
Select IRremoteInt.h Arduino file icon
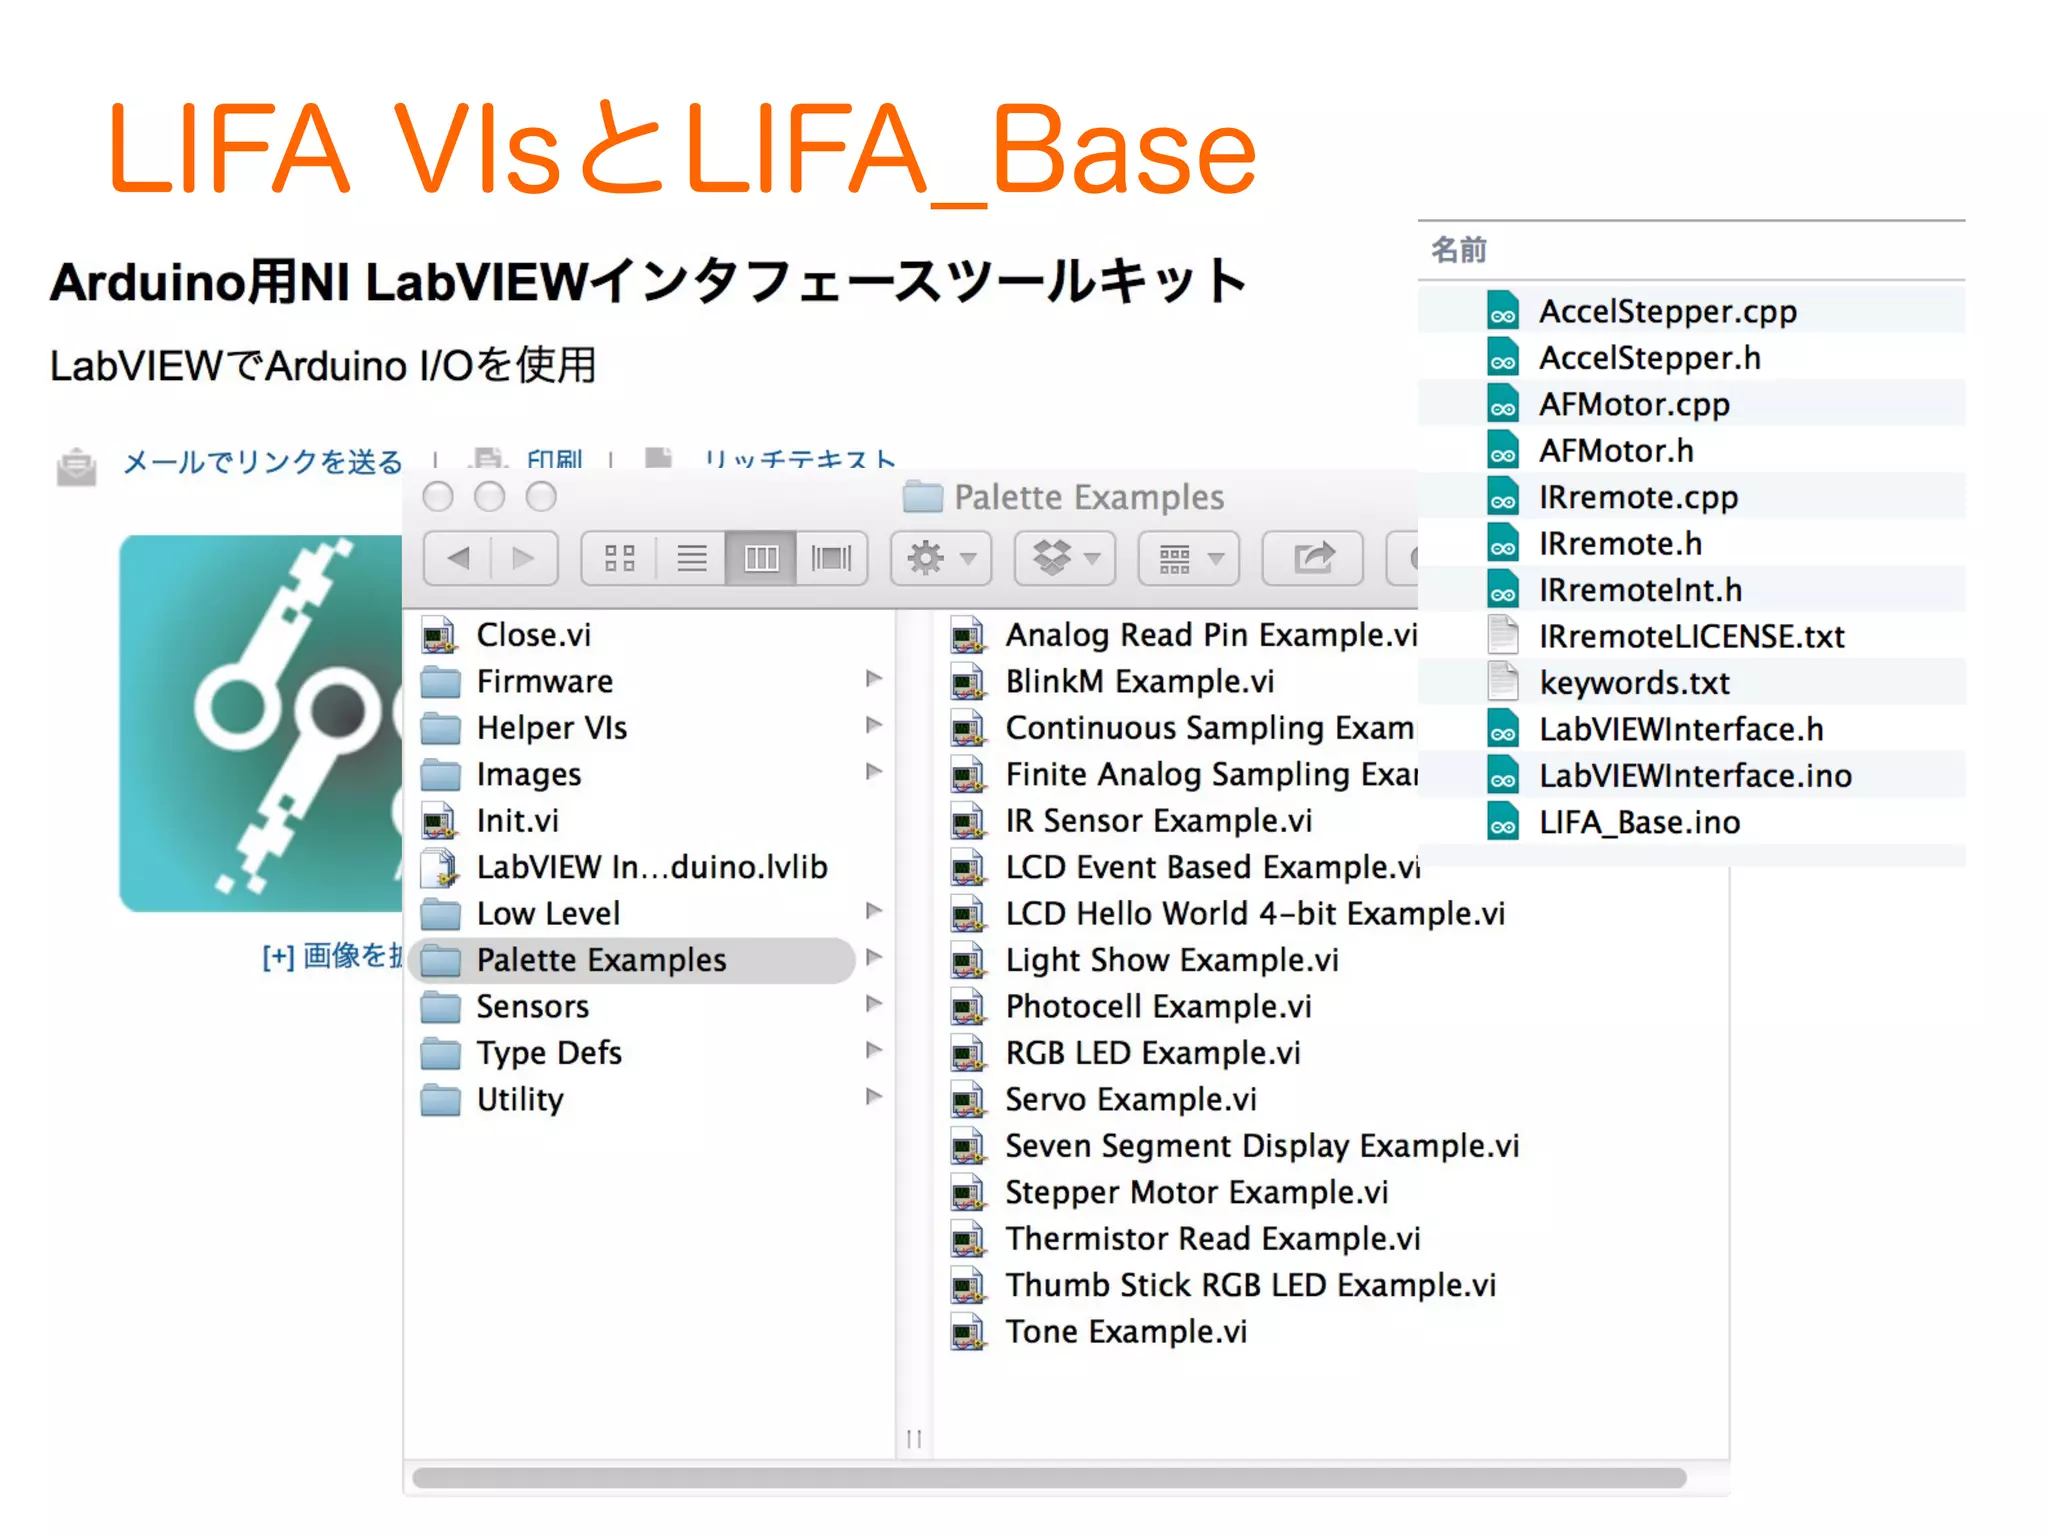[x=1503, y=589]
